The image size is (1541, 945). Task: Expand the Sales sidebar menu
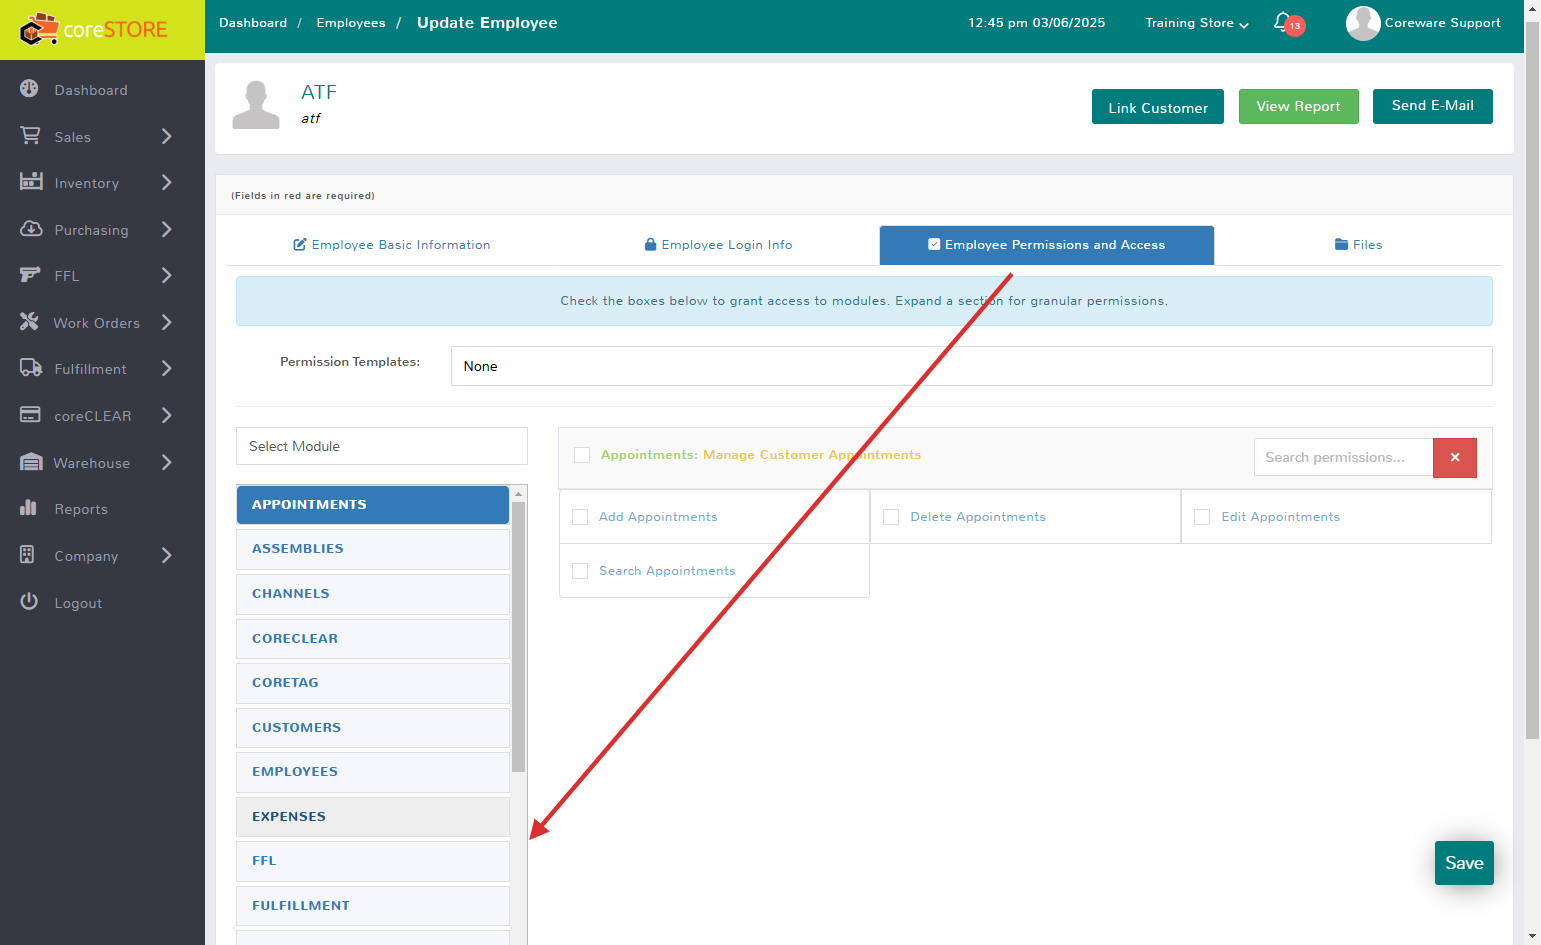(166, 136)
